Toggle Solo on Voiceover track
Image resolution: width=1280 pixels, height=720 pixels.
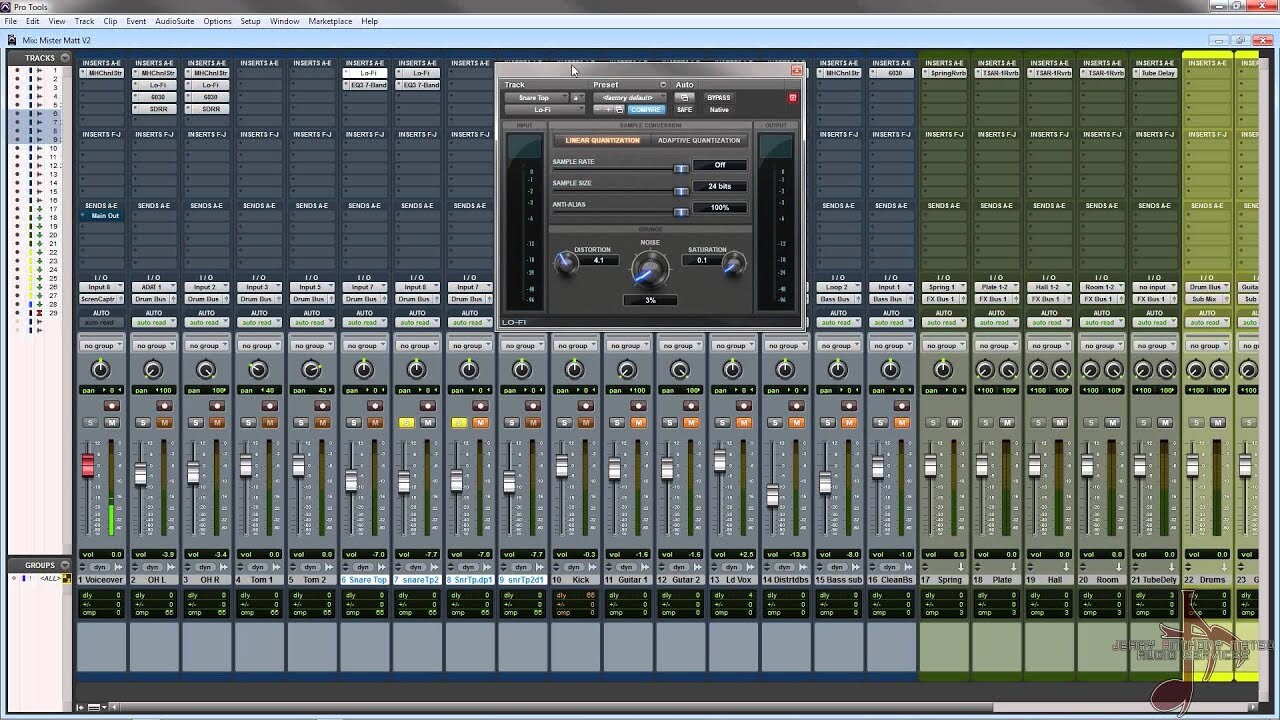pyautogui.click(x=91, y=423)
